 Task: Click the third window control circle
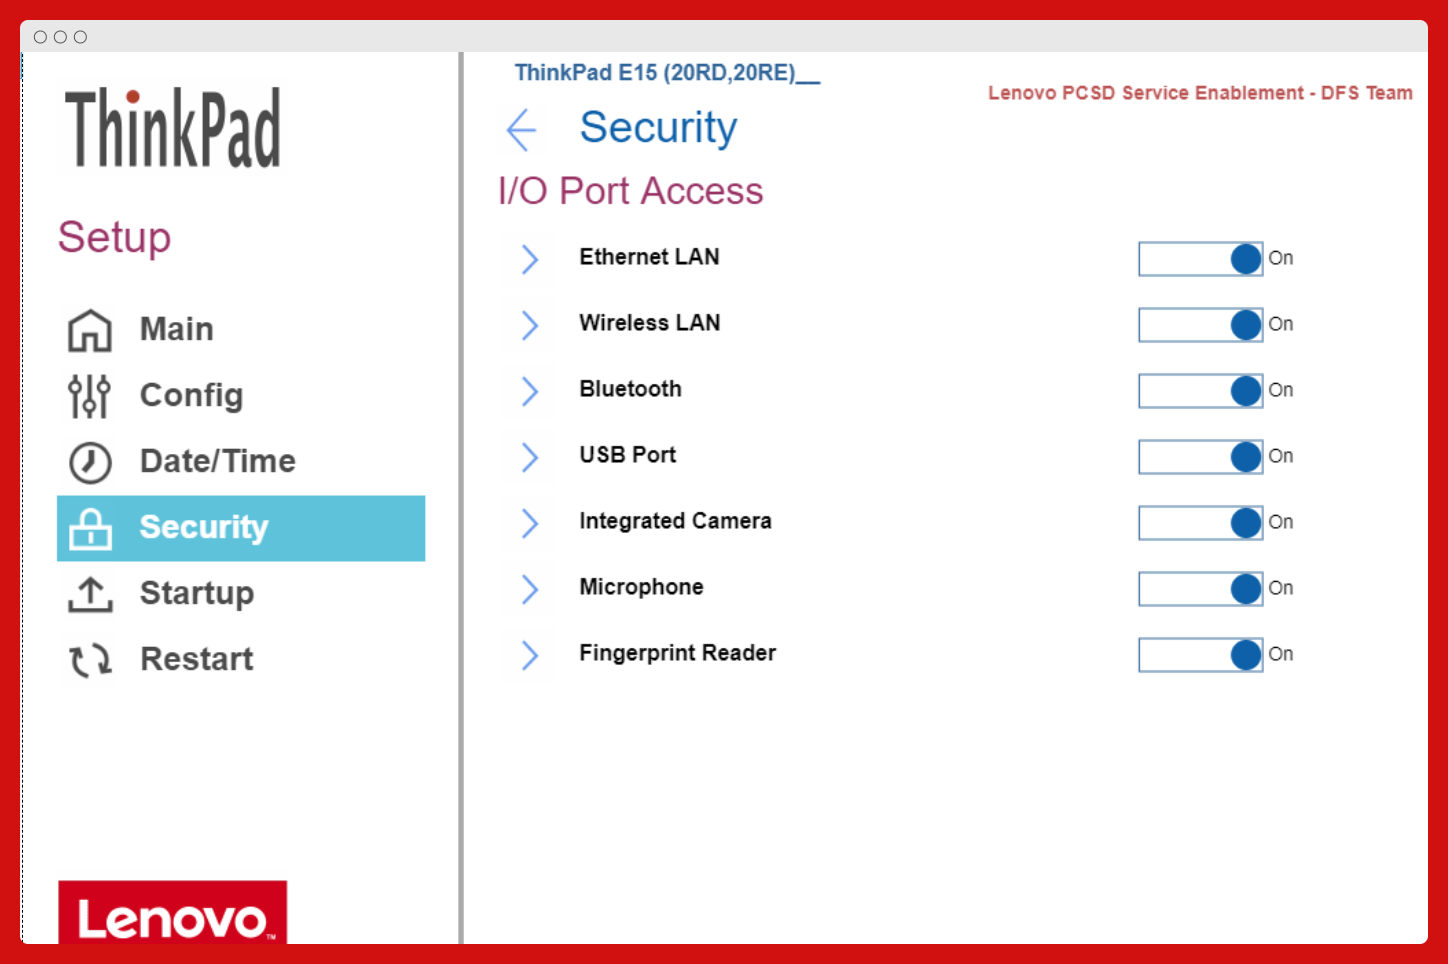point(80,37)
